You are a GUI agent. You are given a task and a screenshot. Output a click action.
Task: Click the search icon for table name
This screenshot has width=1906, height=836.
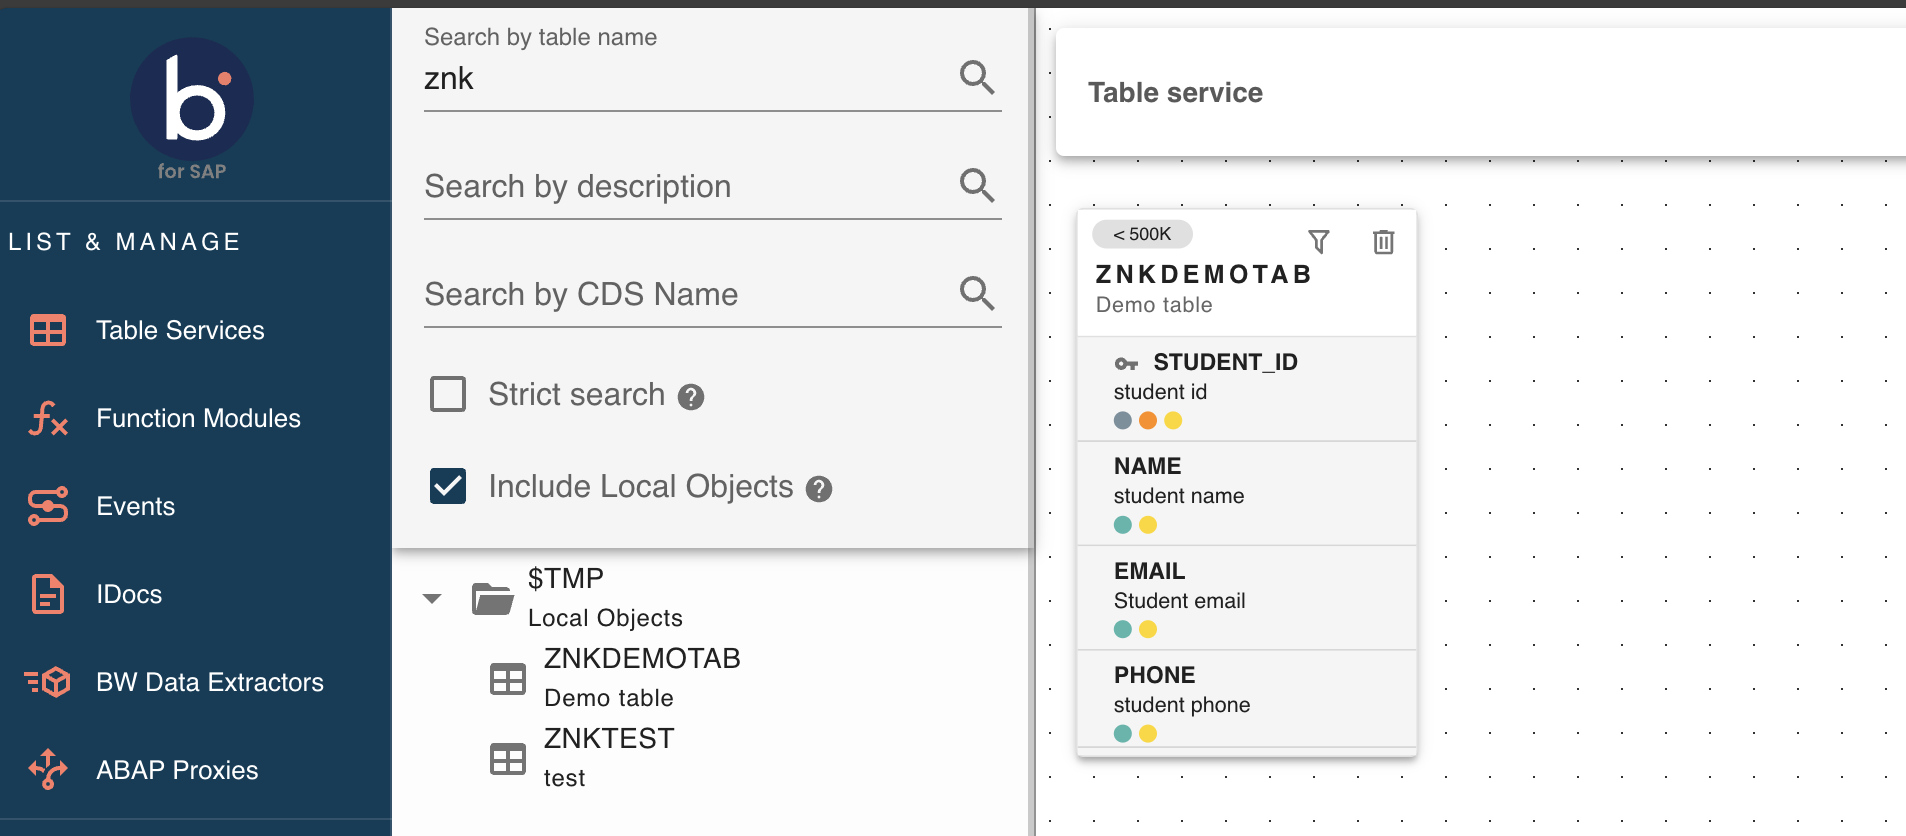coord(976,77)
